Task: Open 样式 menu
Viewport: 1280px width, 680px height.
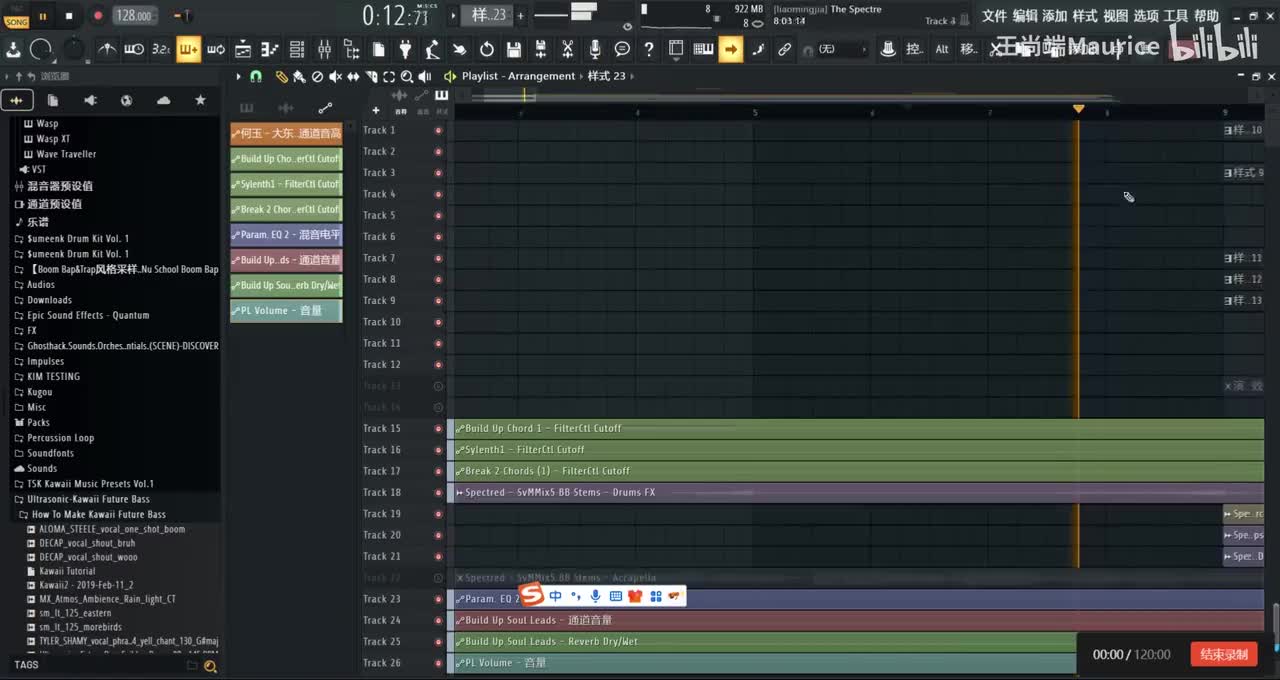Action: coord(1085,16)
